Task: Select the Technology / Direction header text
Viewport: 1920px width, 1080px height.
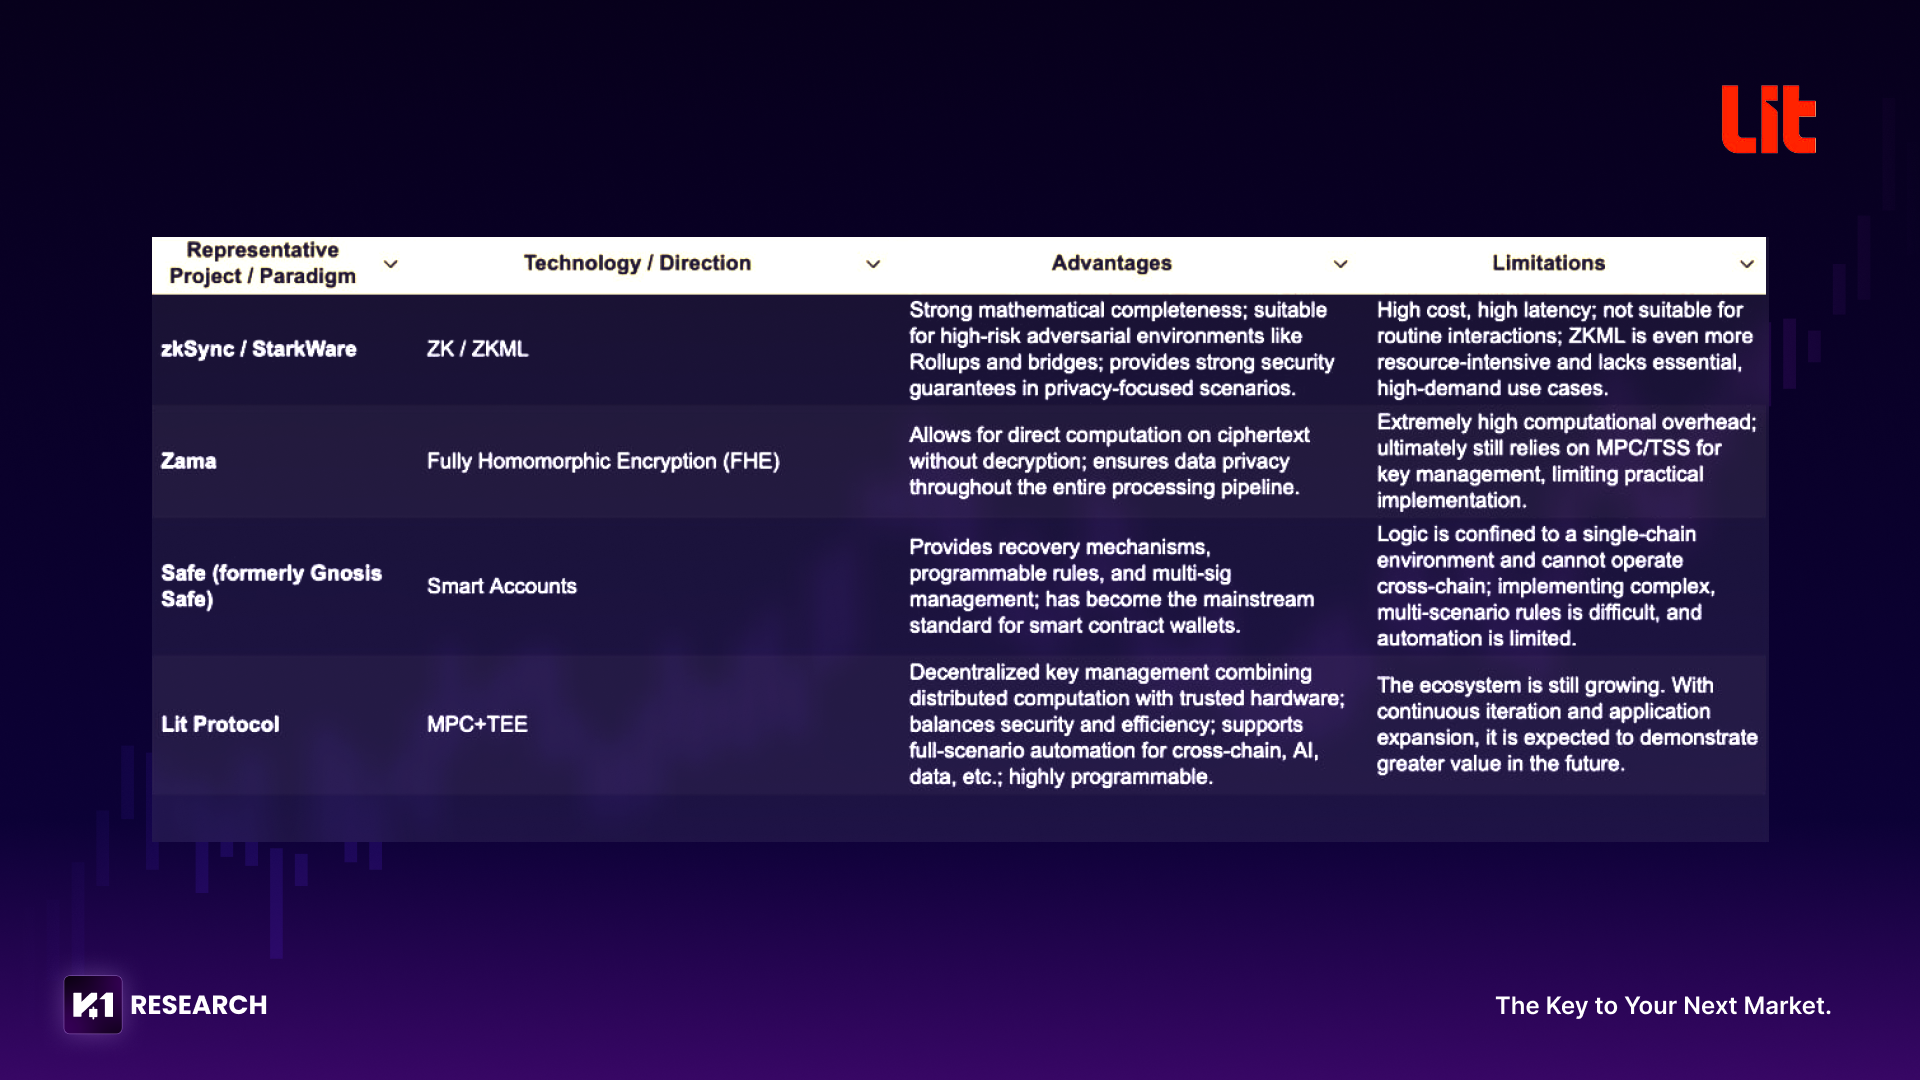Action: coord(637,263)
